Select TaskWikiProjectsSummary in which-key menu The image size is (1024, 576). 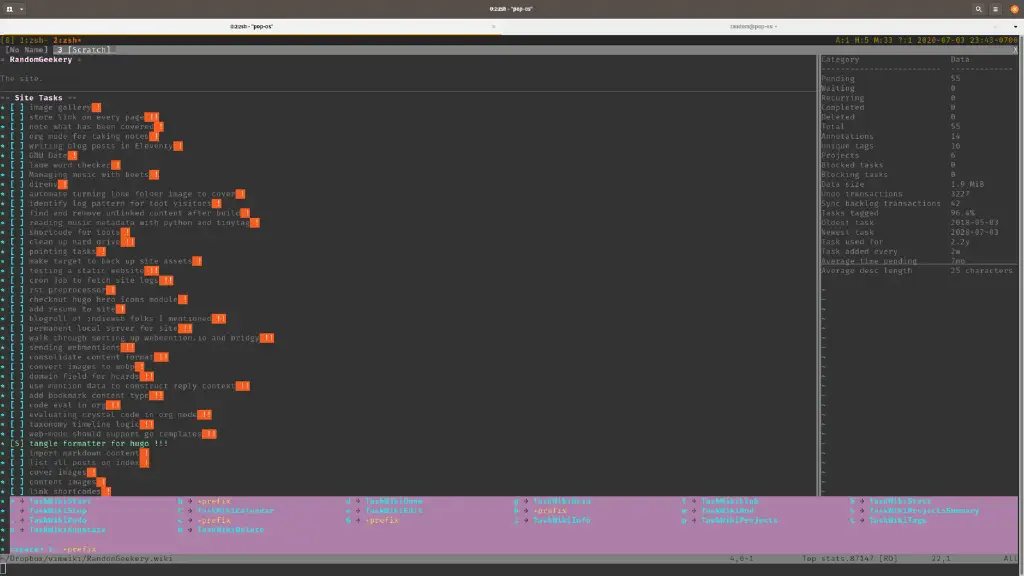coord(923,511)
